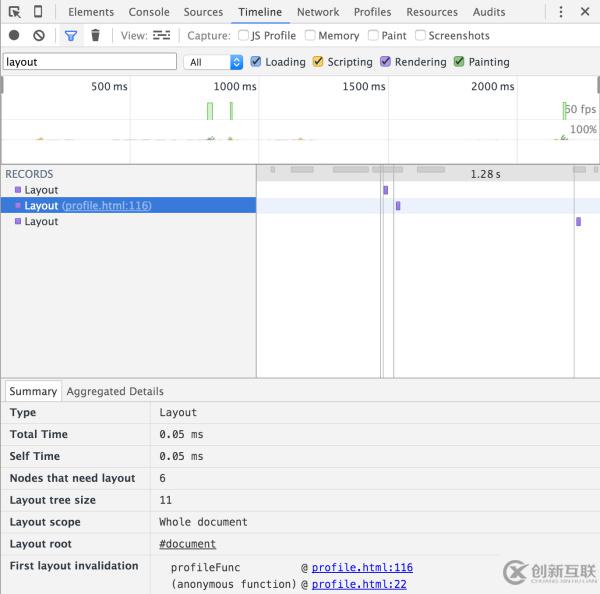Uncheck the Painting filter
Screen dimensions: 600x594
(459, 62)
